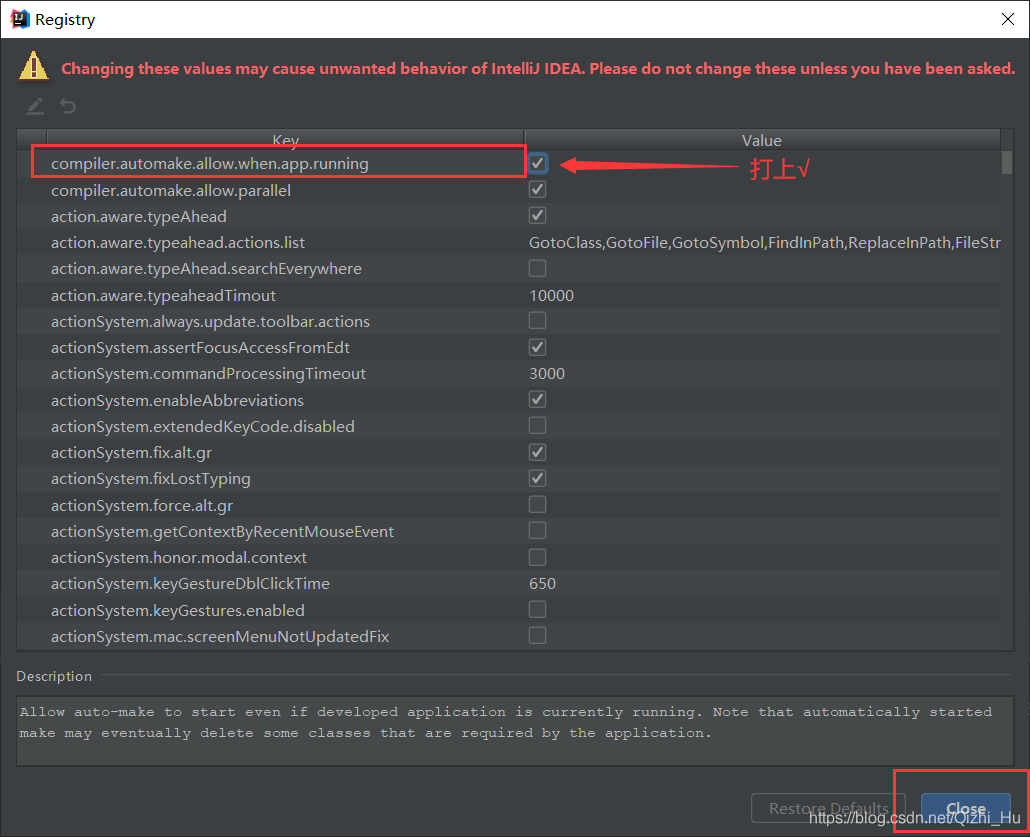The image size is (1030, 837).
Task: Click the Close button
Action: [966, 808]
